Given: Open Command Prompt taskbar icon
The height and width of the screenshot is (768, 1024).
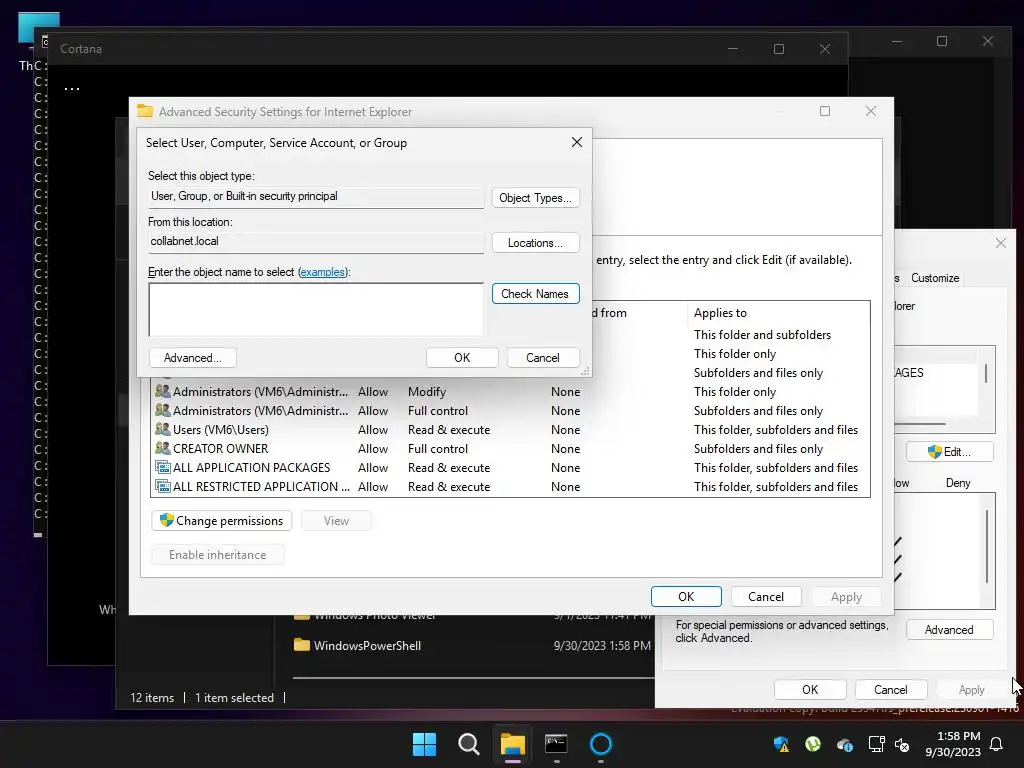Looking at the screenshot, I should (556, 744).
